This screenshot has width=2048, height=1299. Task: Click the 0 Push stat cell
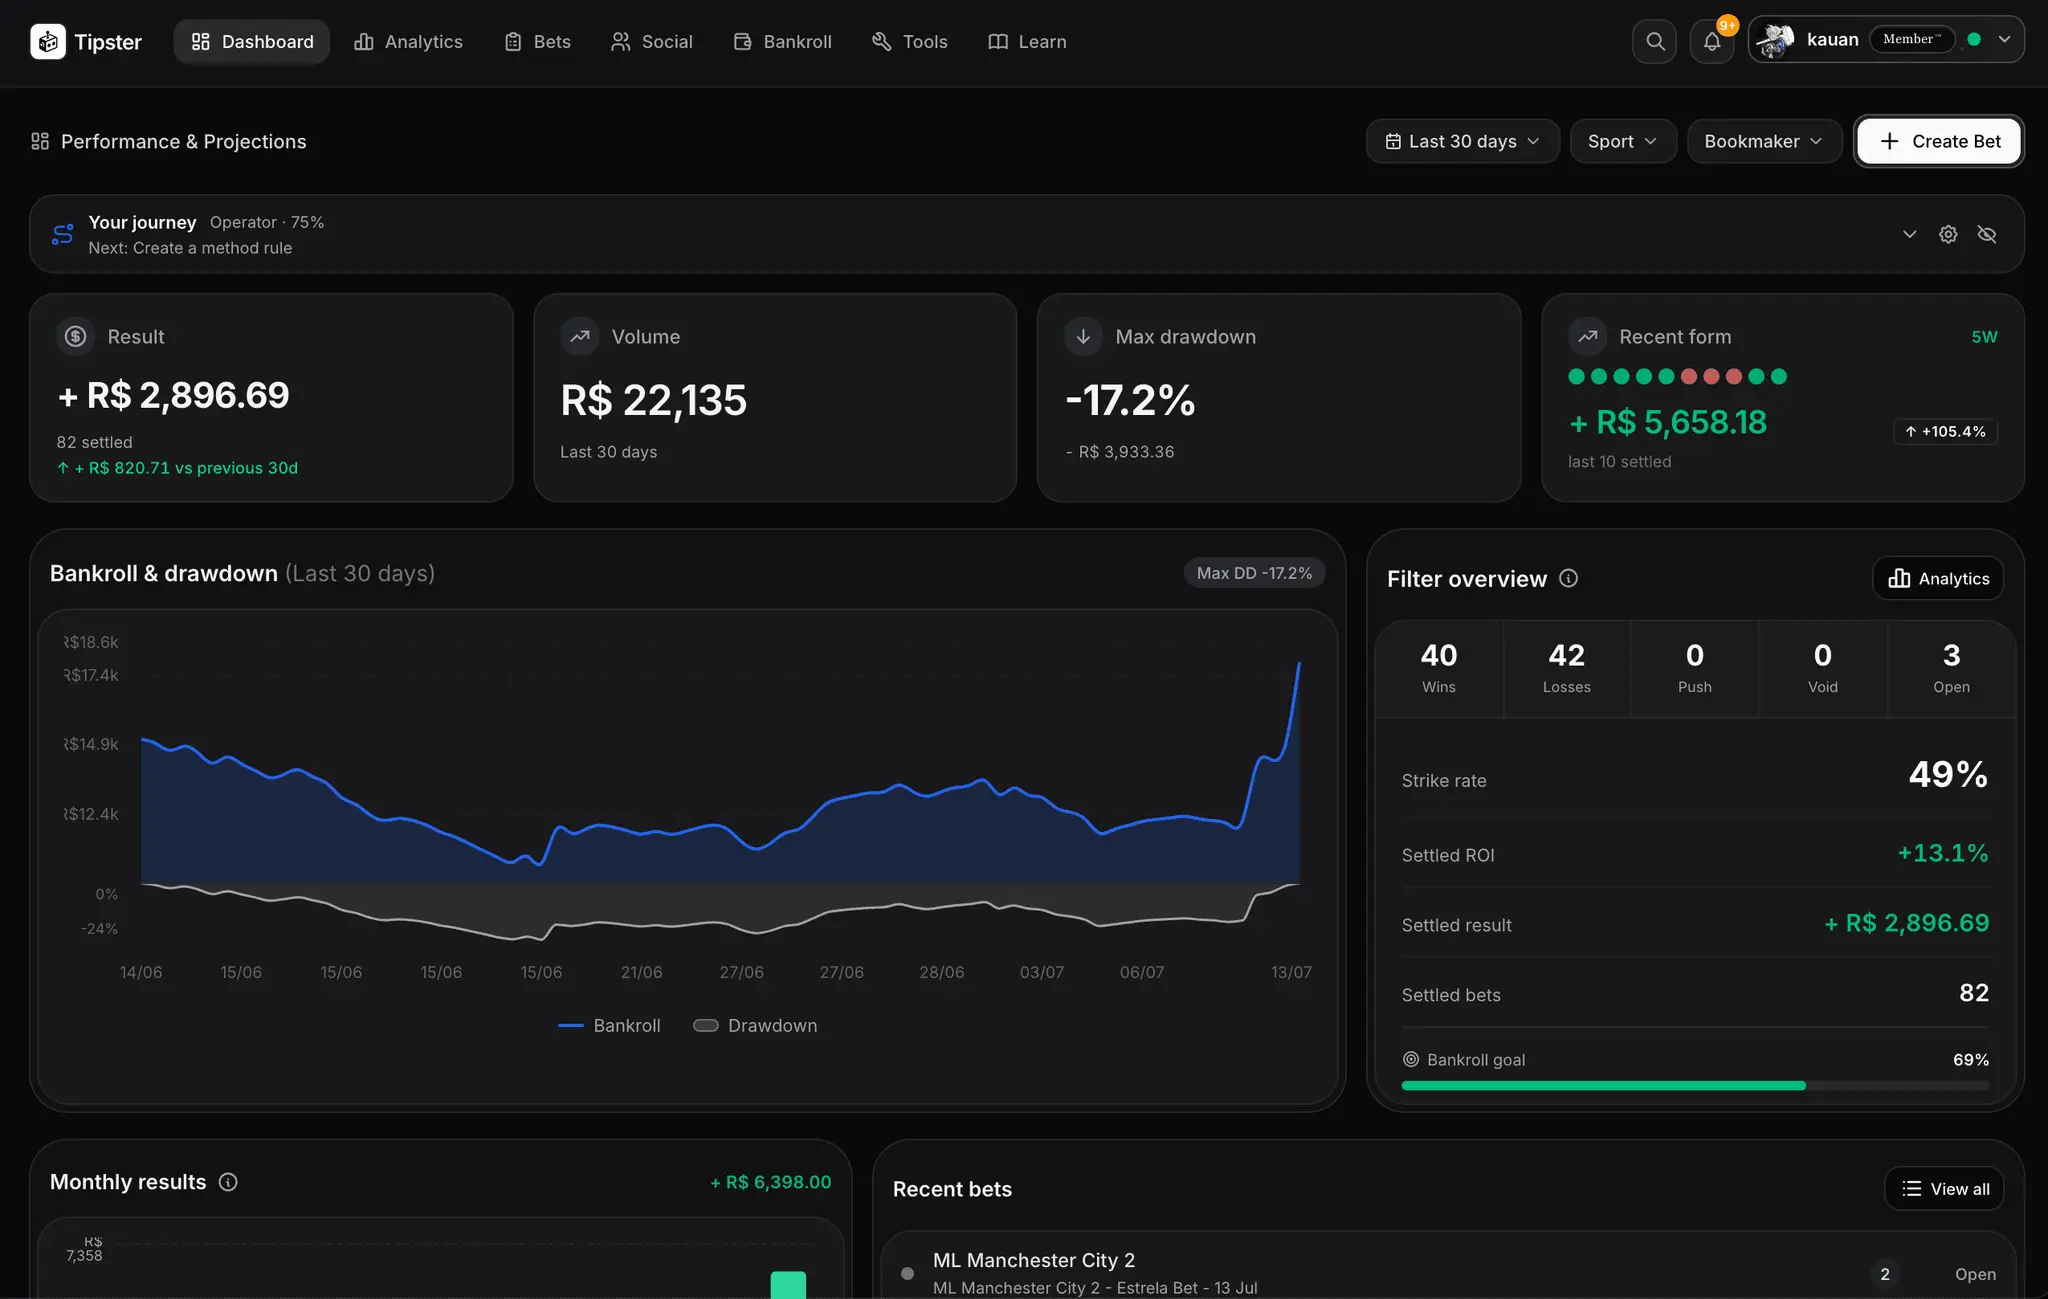(1695, 668)
